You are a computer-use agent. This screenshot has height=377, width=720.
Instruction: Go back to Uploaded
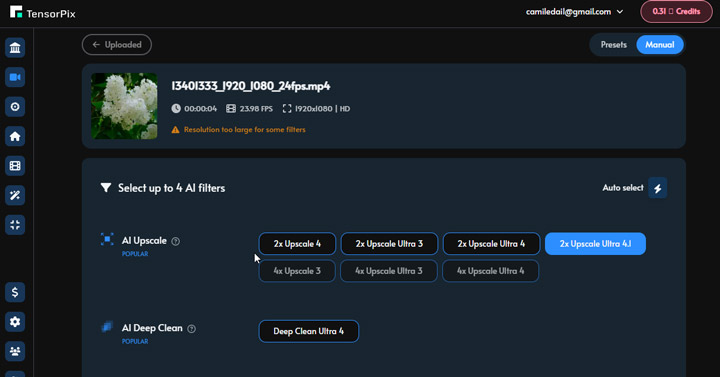117,45
